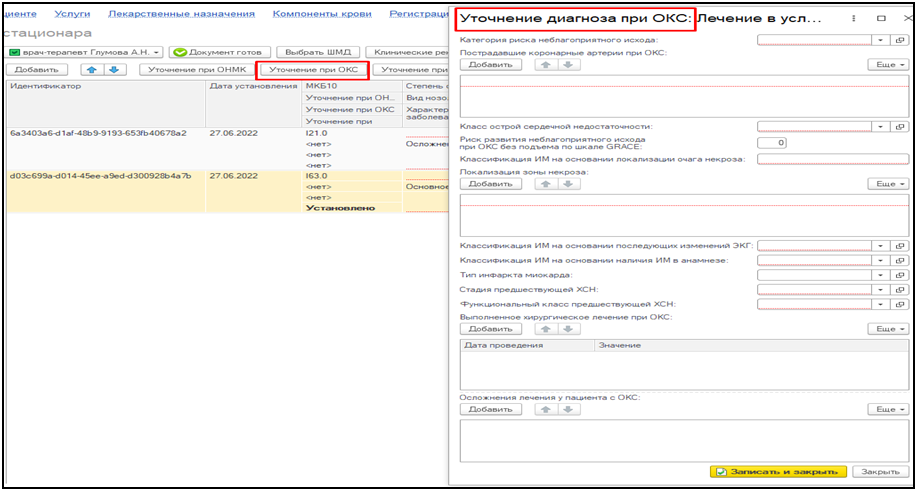917x491 pixels.
Task: Click open icon beside Стадия предшествующей ХСН field
Action: point(900,290)
